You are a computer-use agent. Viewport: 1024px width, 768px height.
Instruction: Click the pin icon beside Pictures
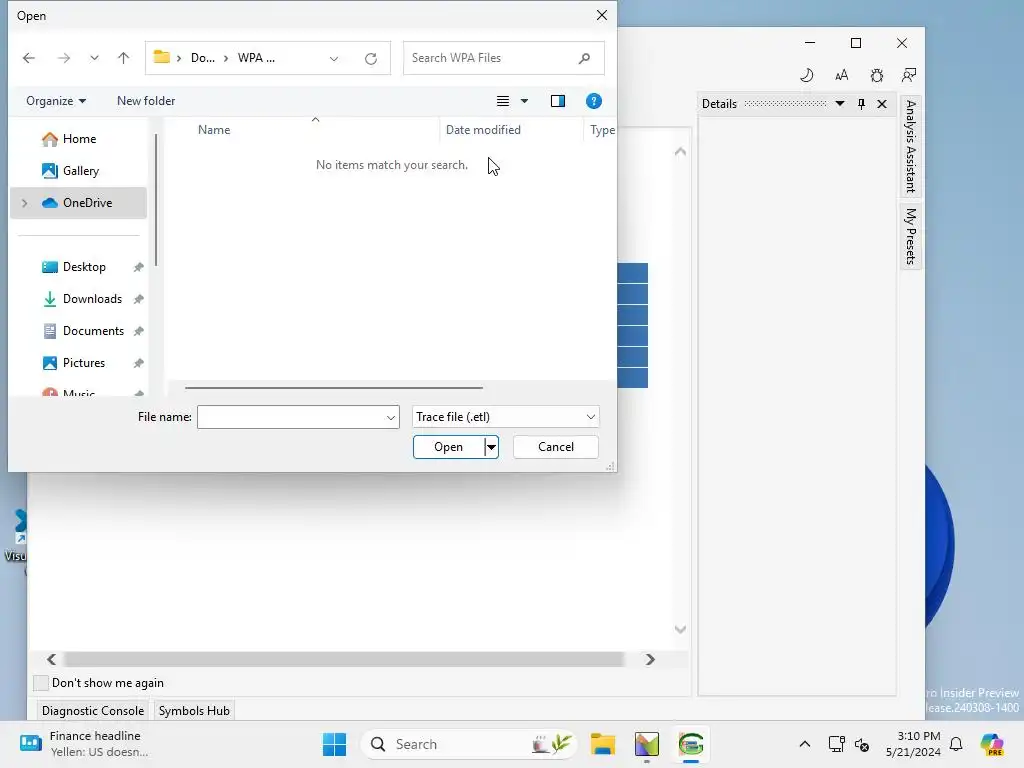pyautogui.click(x=138, y=363)
